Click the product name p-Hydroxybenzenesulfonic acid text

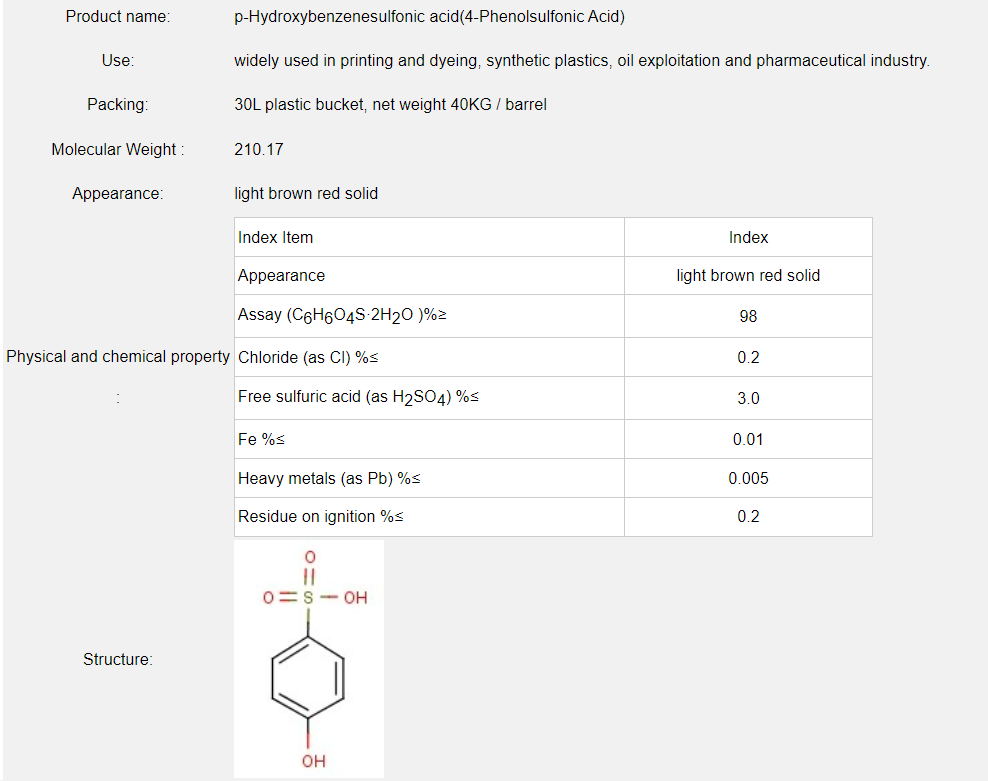[x=429, y=17]
